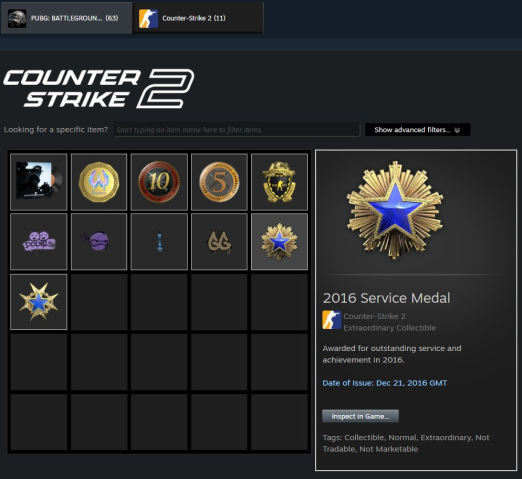The height and width of the screenshot is (479, 522).
Task: Switch to Counter-Strike 2 inventory tab
Action: pos(198,18)
